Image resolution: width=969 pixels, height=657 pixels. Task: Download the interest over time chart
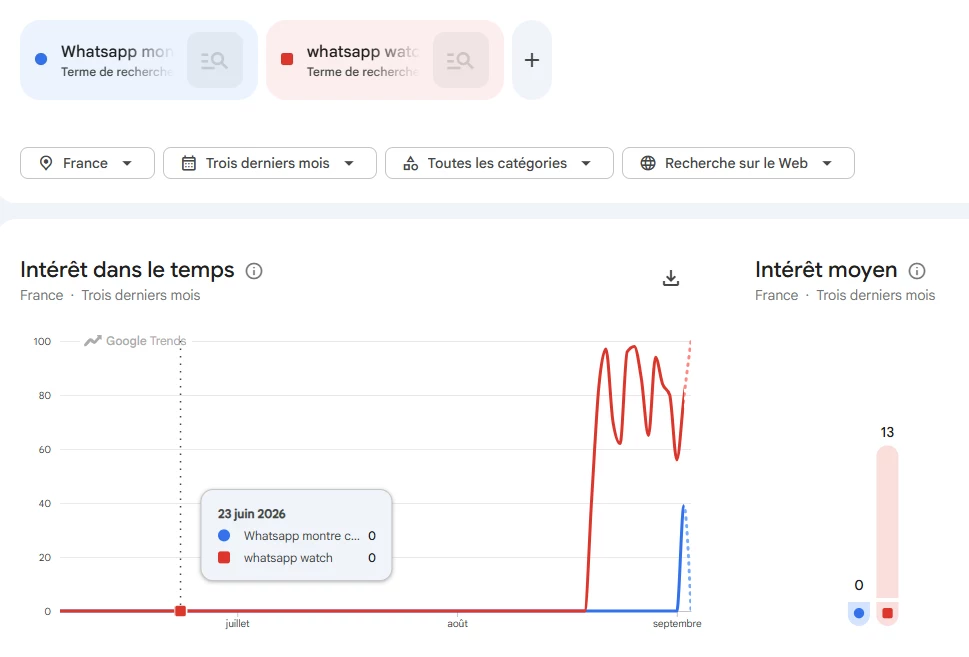point(671,278)
